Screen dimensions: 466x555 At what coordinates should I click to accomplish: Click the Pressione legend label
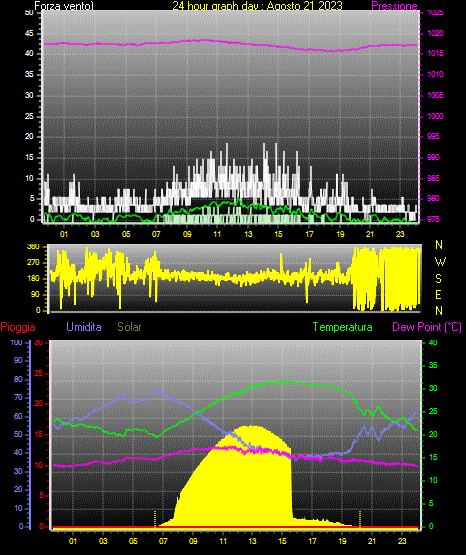pos(394,6)
